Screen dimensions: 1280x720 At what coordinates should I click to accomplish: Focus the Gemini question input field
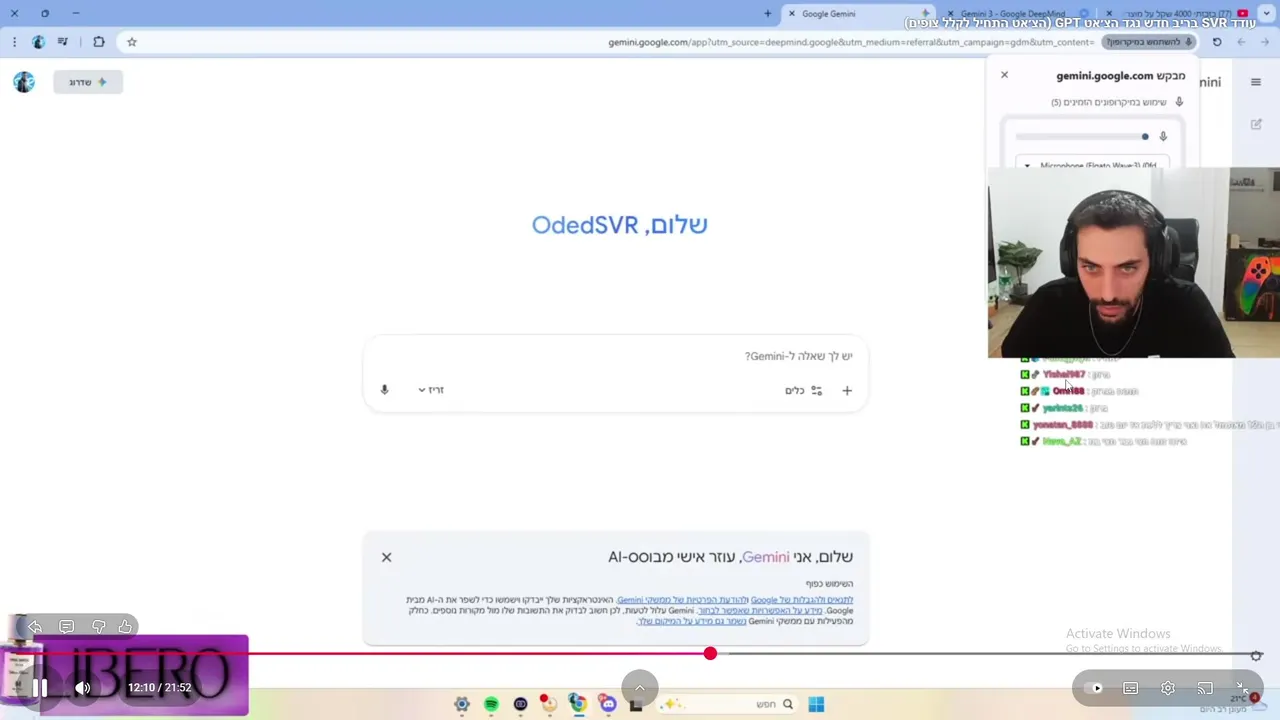[x=615, y=356]
